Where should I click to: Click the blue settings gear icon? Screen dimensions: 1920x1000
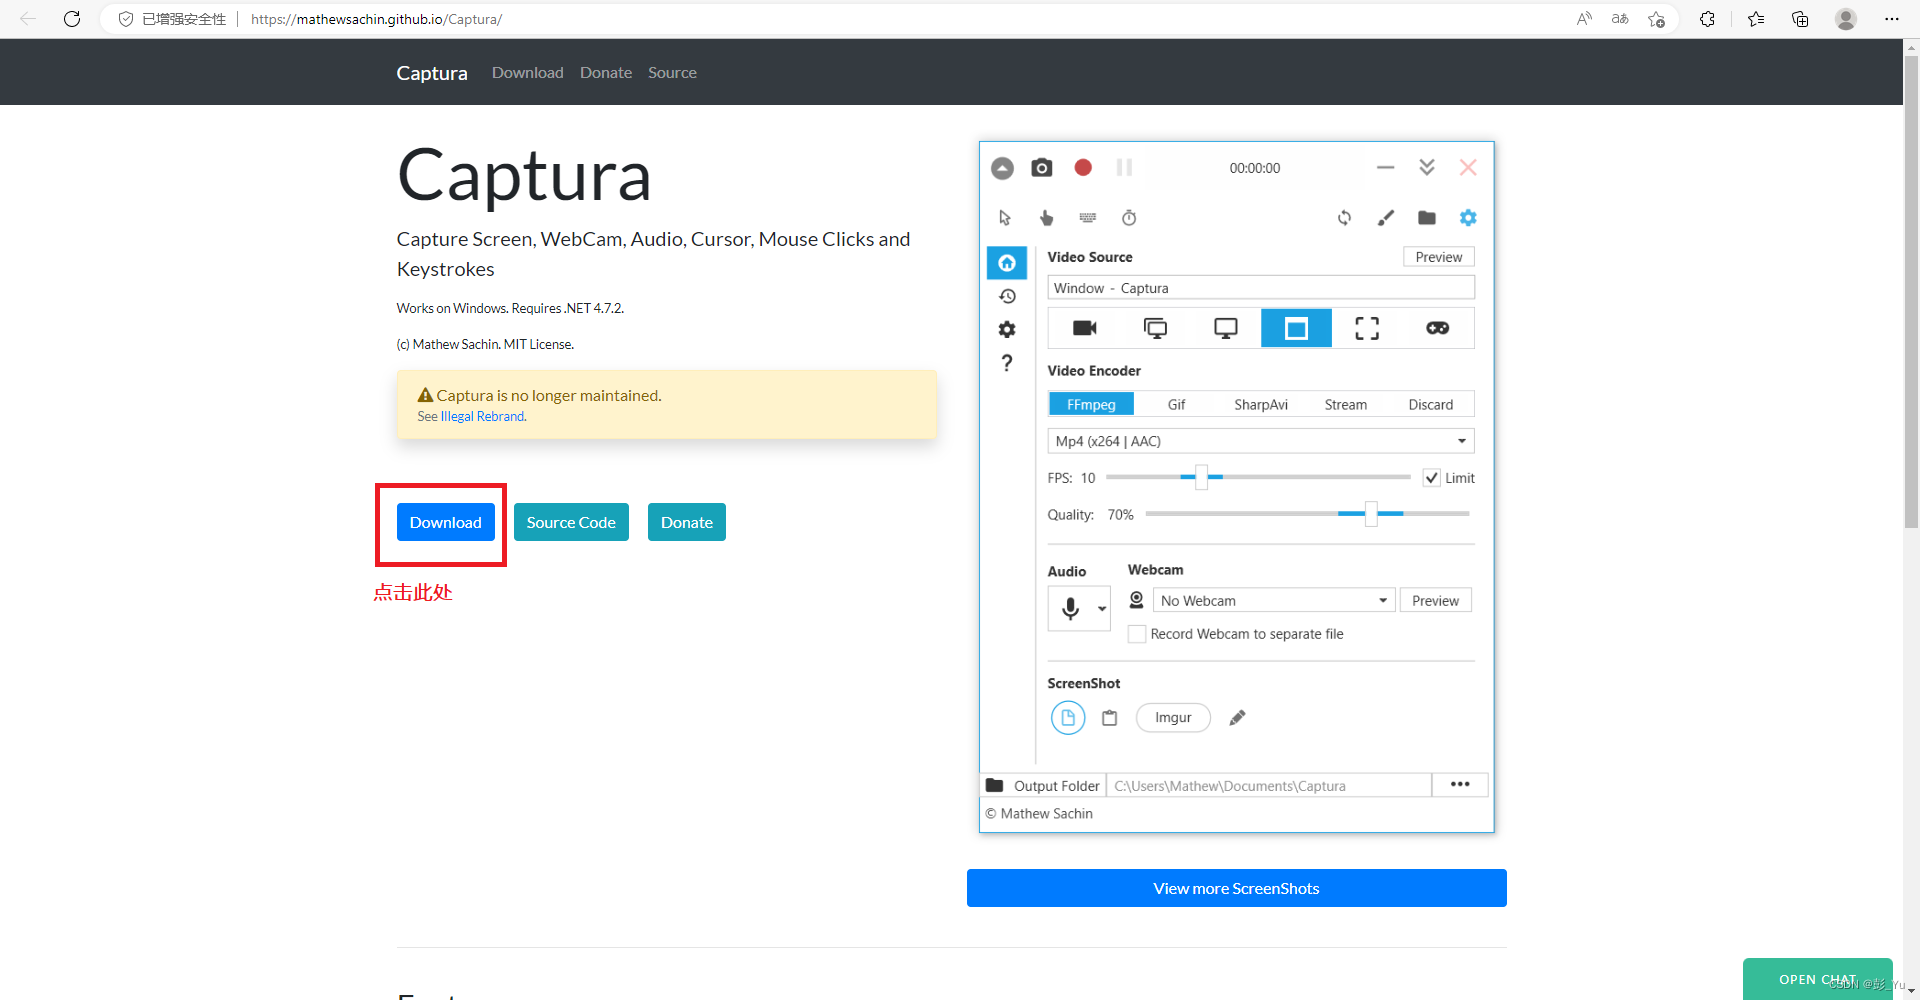pyautogui.click(x=1468, y=218)
